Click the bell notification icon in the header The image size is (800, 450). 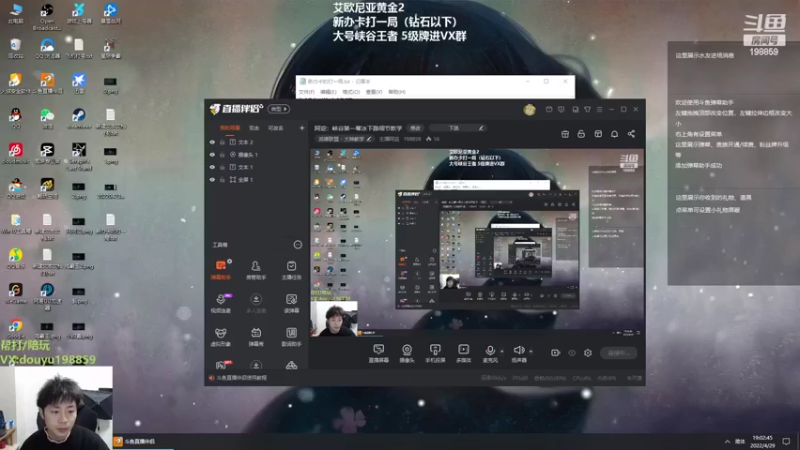point(614,134)
